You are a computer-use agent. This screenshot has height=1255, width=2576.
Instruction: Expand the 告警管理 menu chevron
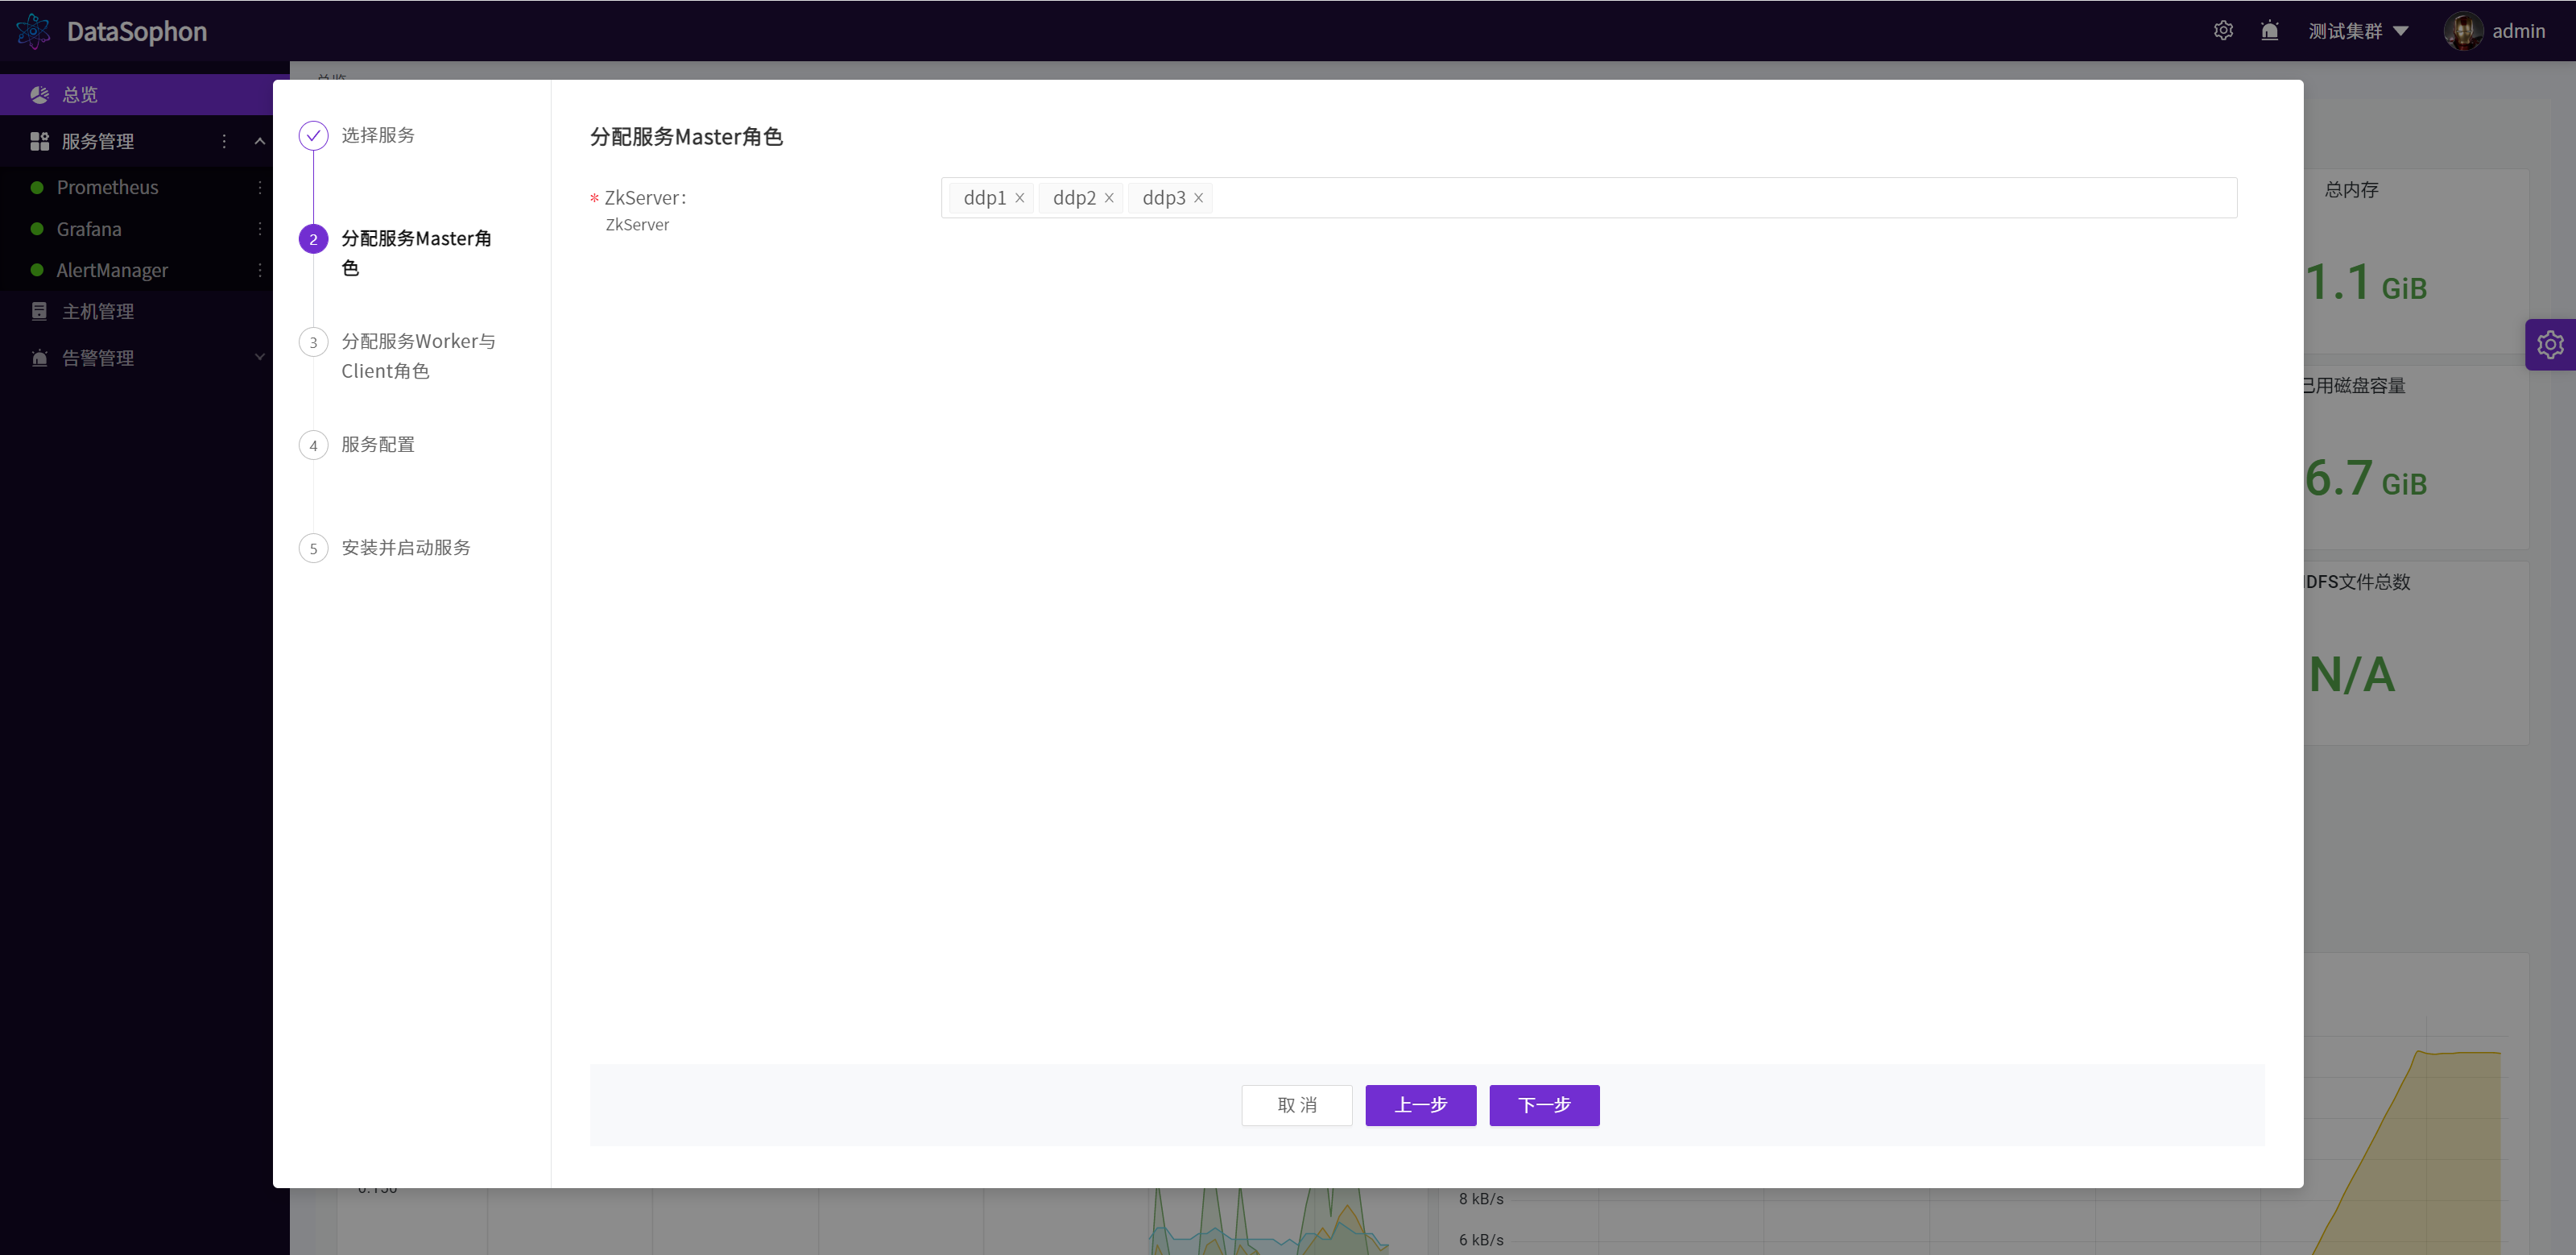click(260, 357)
